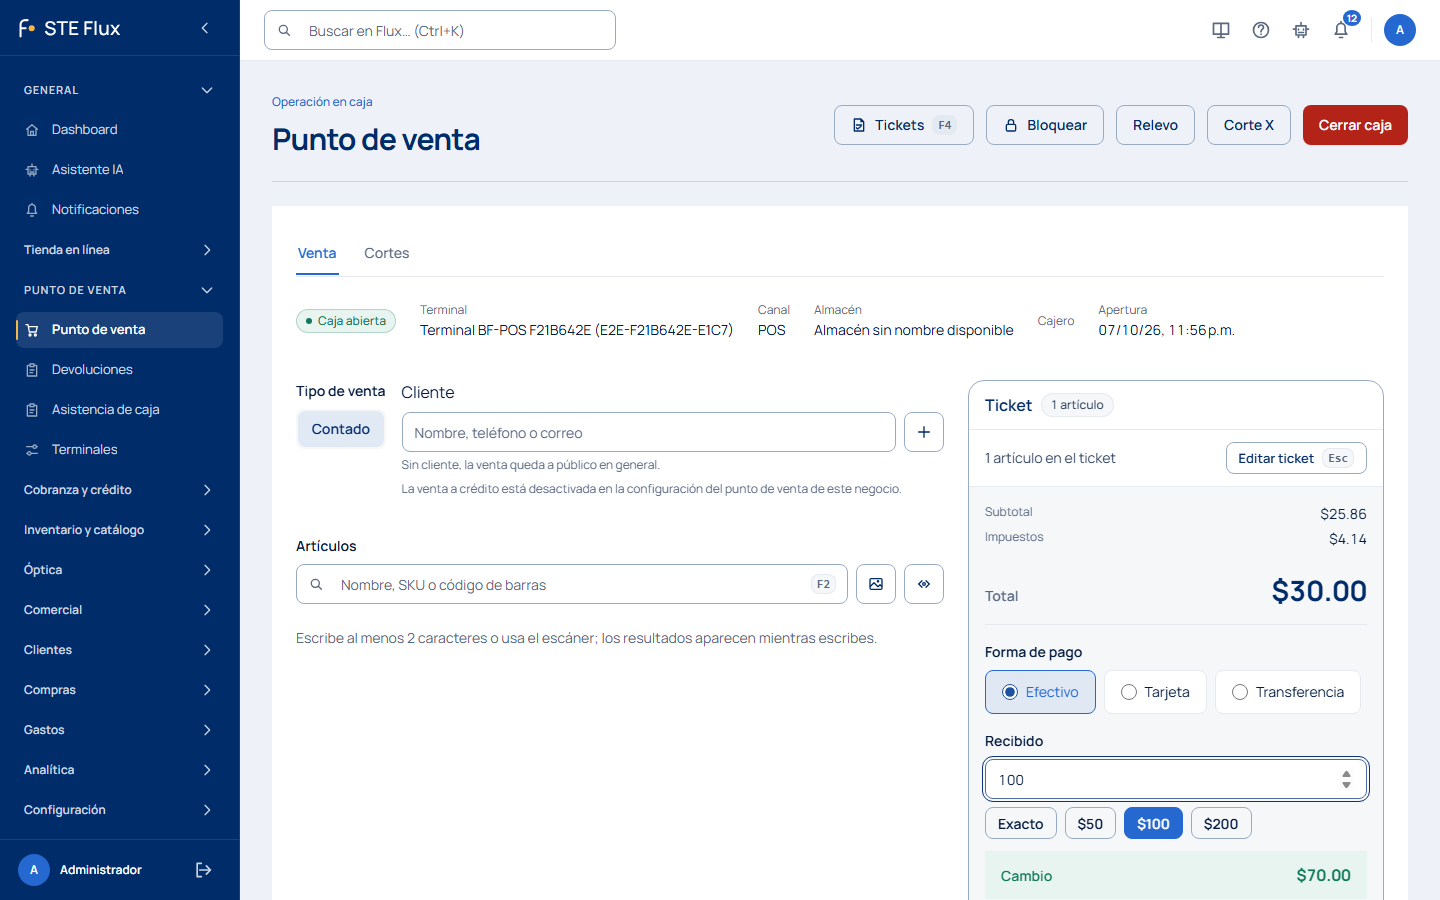Choose the $200 quick amount
Screen dimensions: 1440x900
[1221, 824]
